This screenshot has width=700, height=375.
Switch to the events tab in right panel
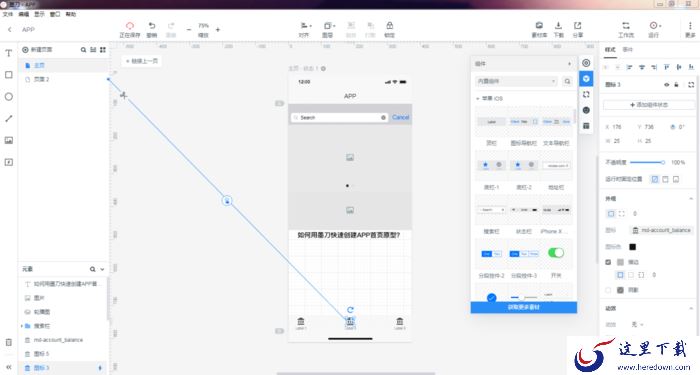[x=628, y=50]
